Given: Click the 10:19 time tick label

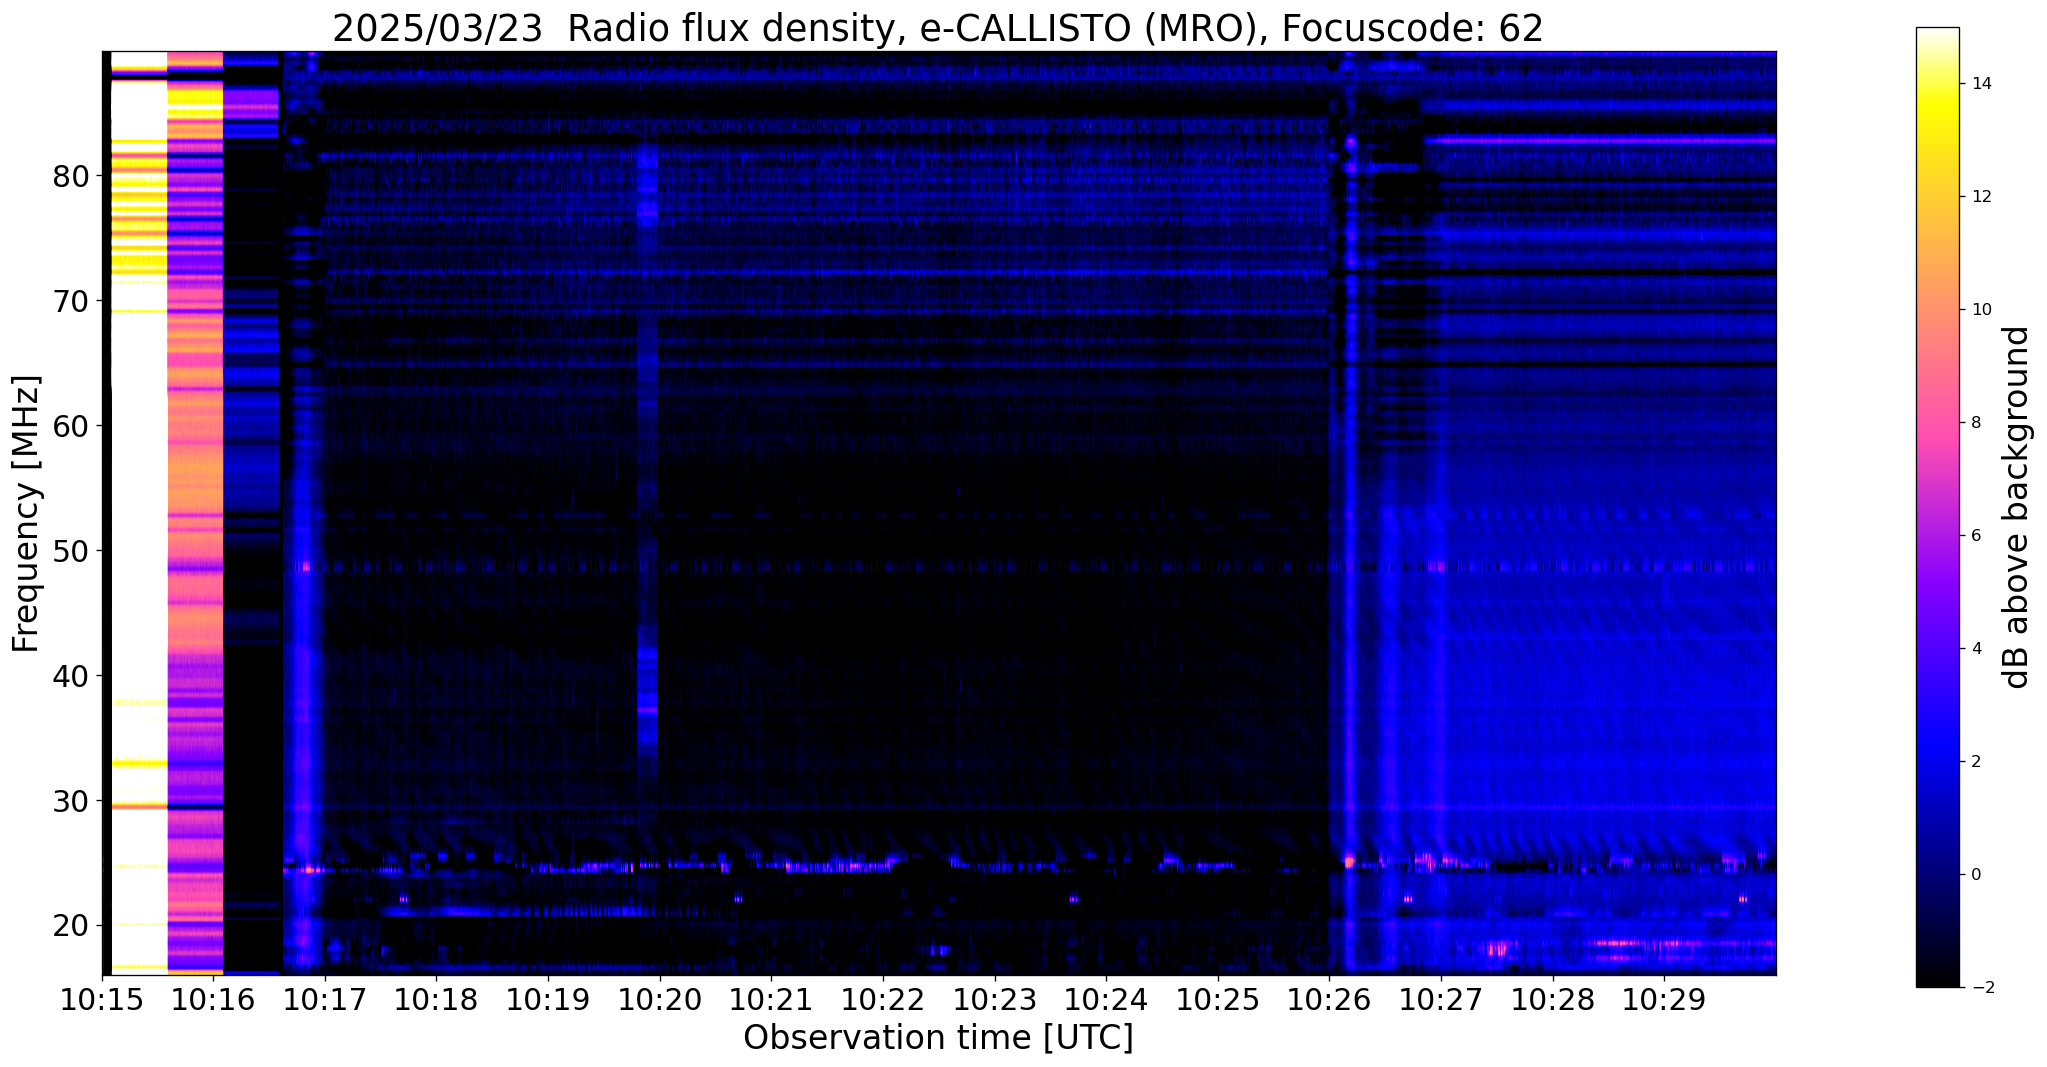Looking at the screenshot, I should pos(548,1000).
